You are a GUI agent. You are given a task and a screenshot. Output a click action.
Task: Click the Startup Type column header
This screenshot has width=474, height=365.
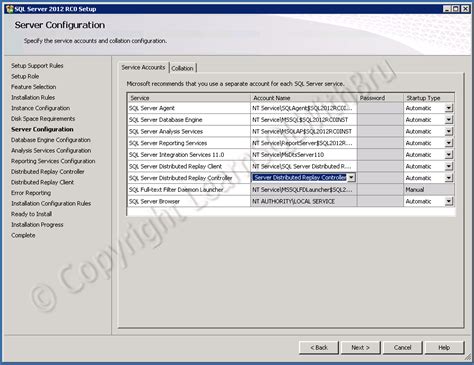[429, 98]
